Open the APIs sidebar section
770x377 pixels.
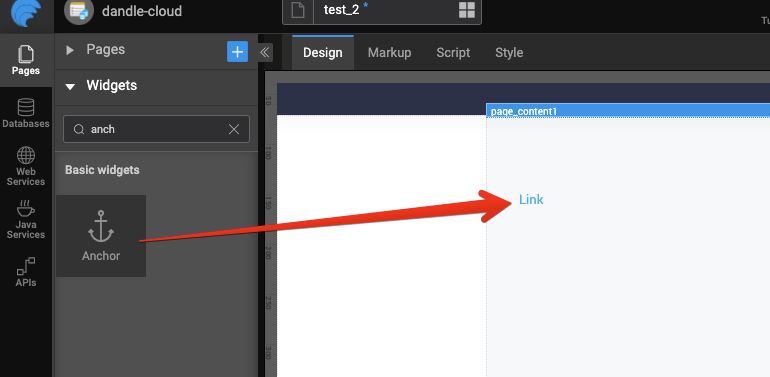26,271
